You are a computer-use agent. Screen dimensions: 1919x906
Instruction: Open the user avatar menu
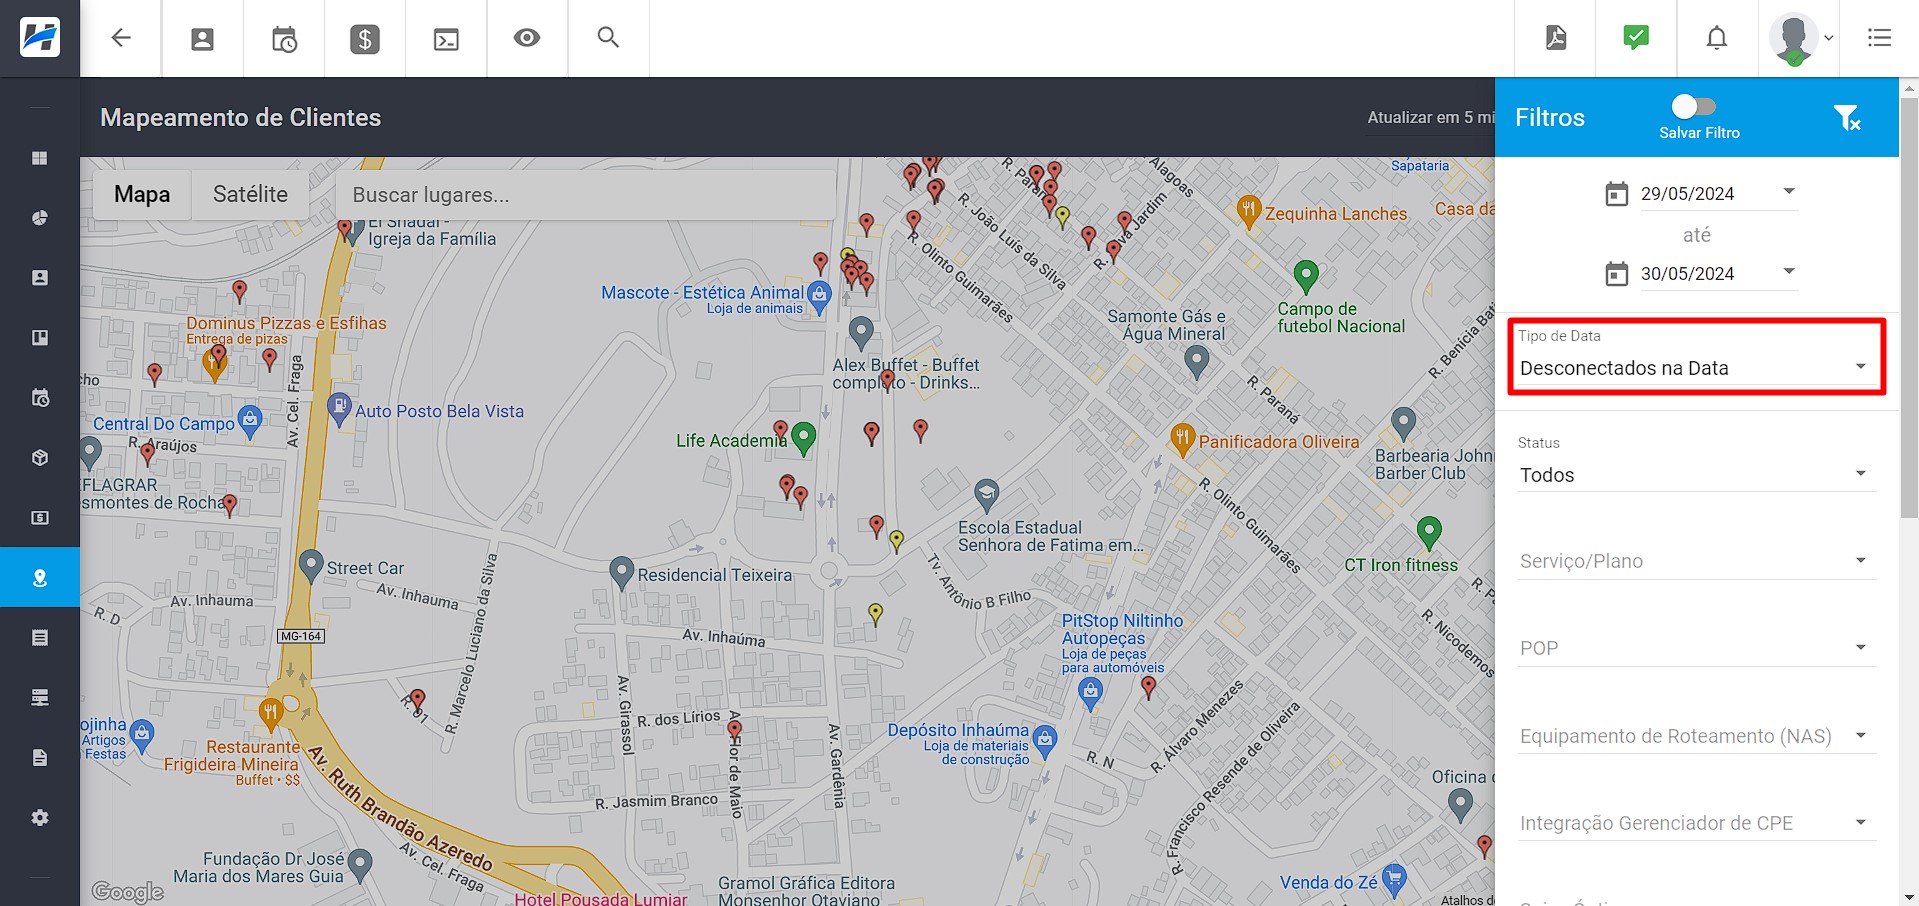(x=1799, y=39)
